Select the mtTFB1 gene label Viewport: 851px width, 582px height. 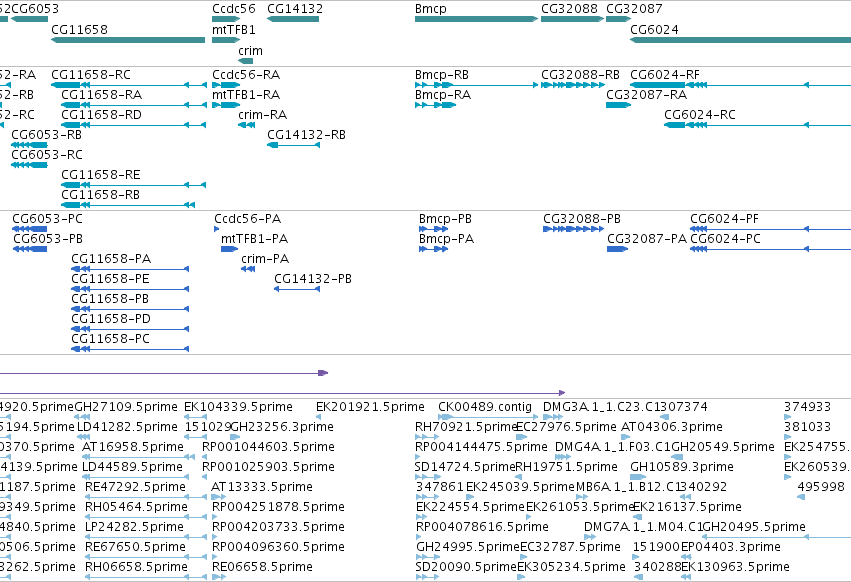click(233, 29)
